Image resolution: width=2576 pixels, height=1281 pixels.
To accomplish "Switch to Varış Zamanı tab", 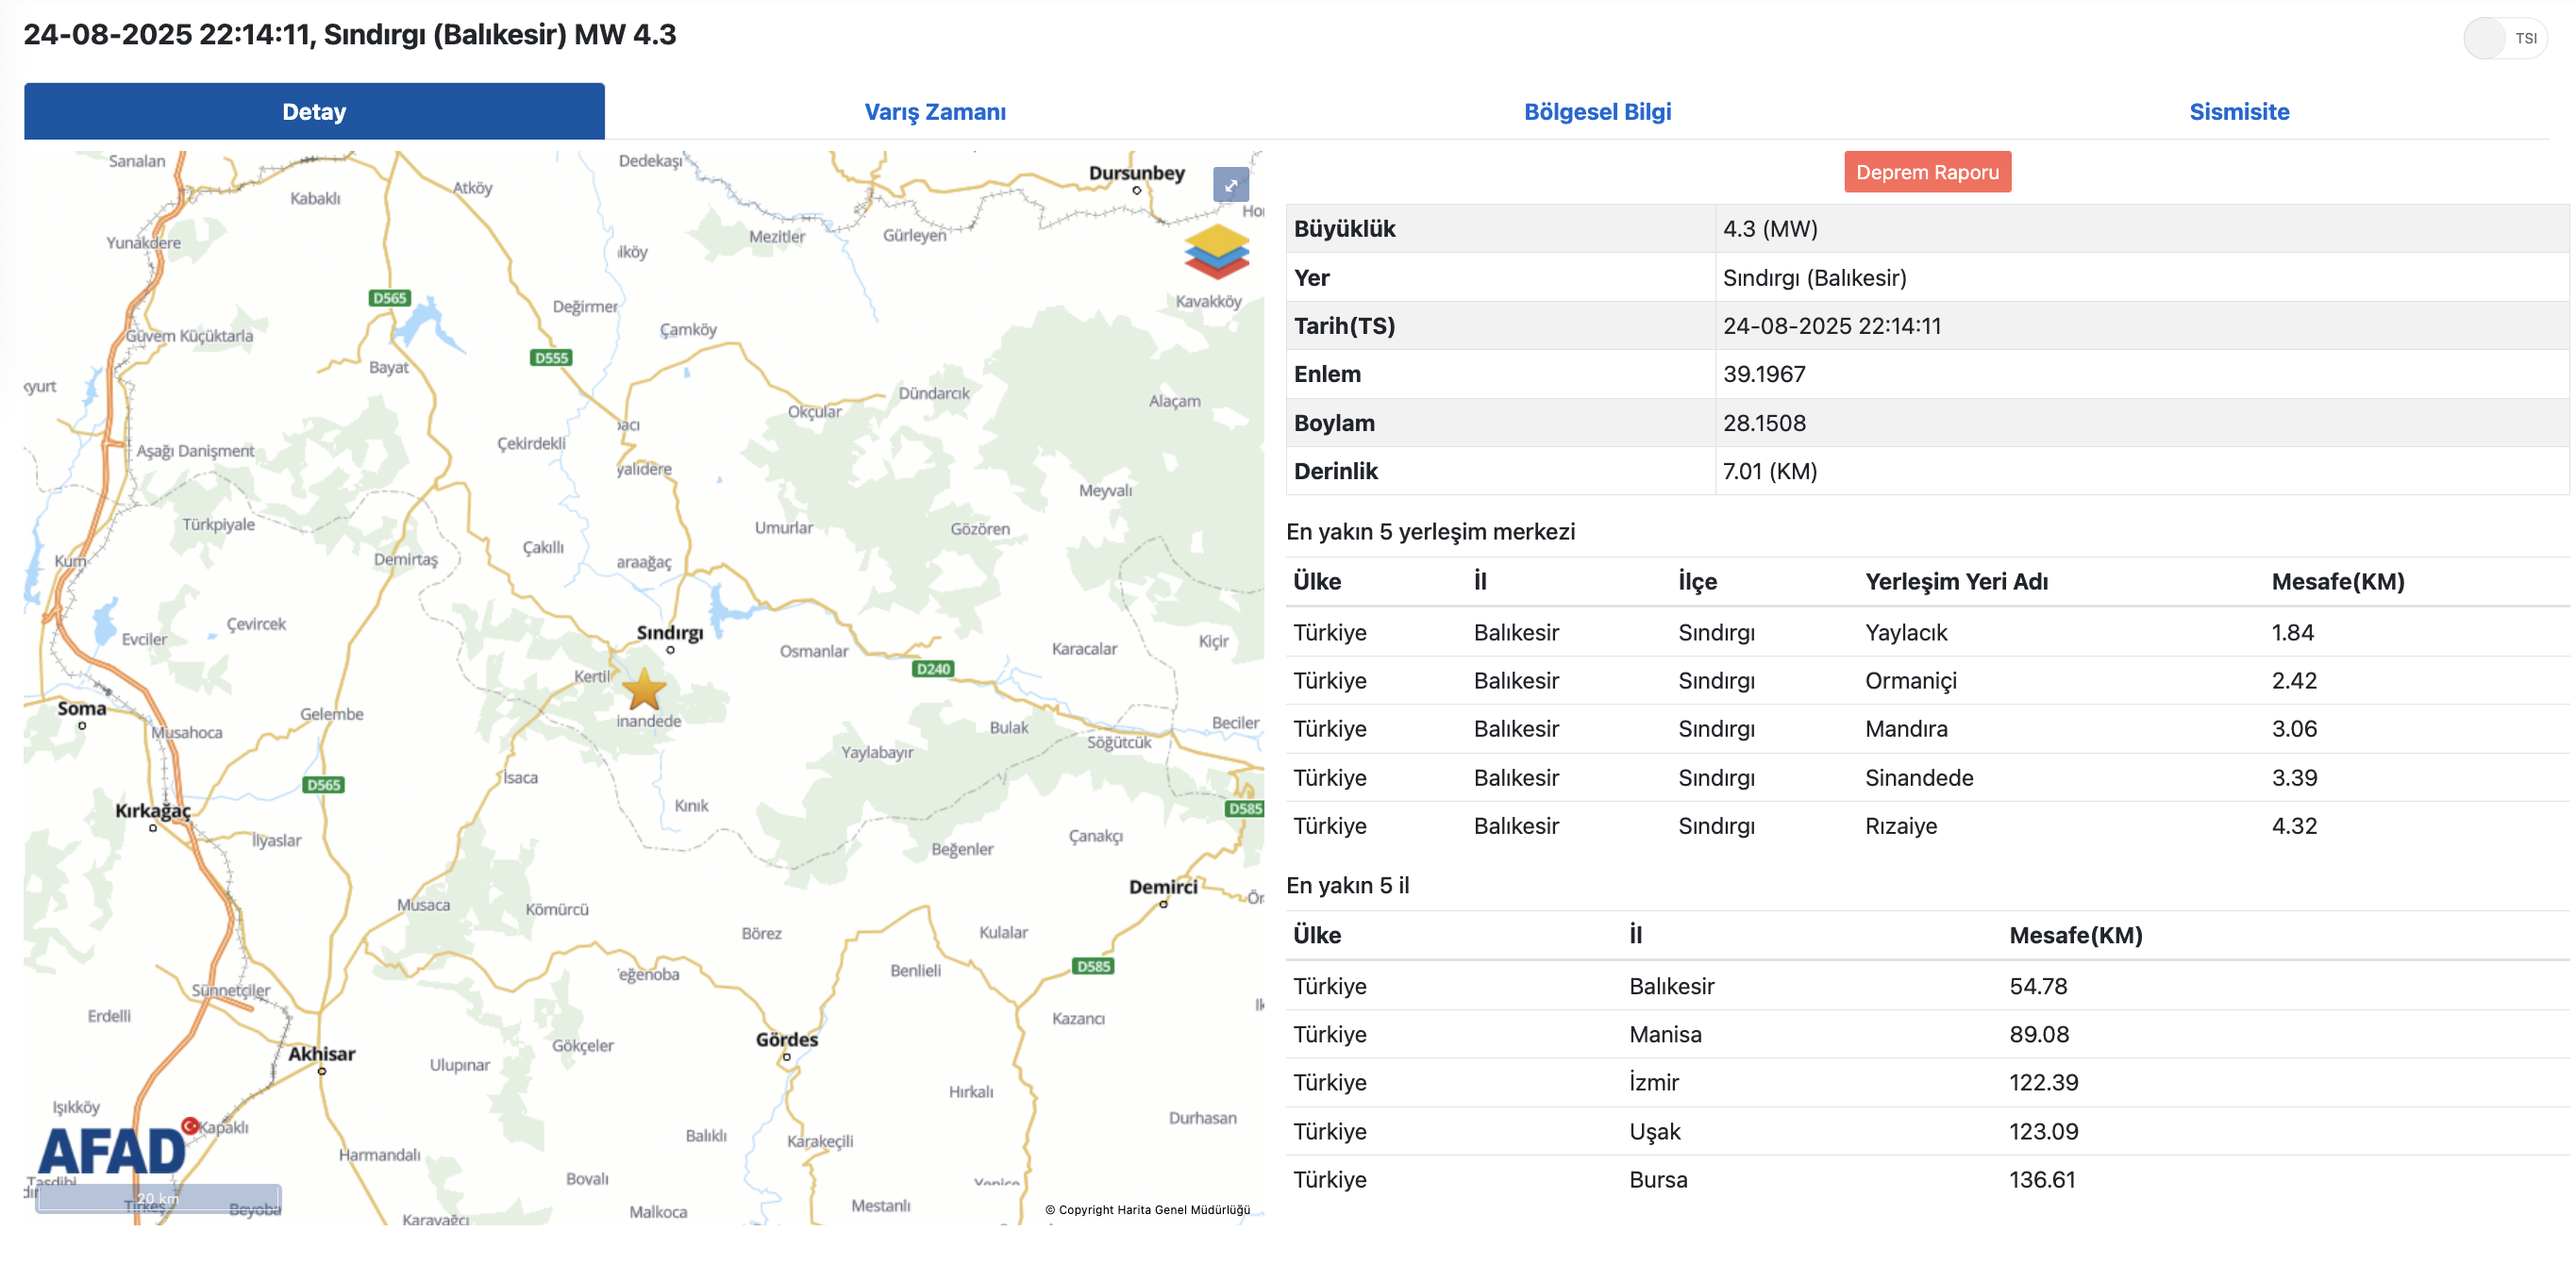I will [935, 112].
